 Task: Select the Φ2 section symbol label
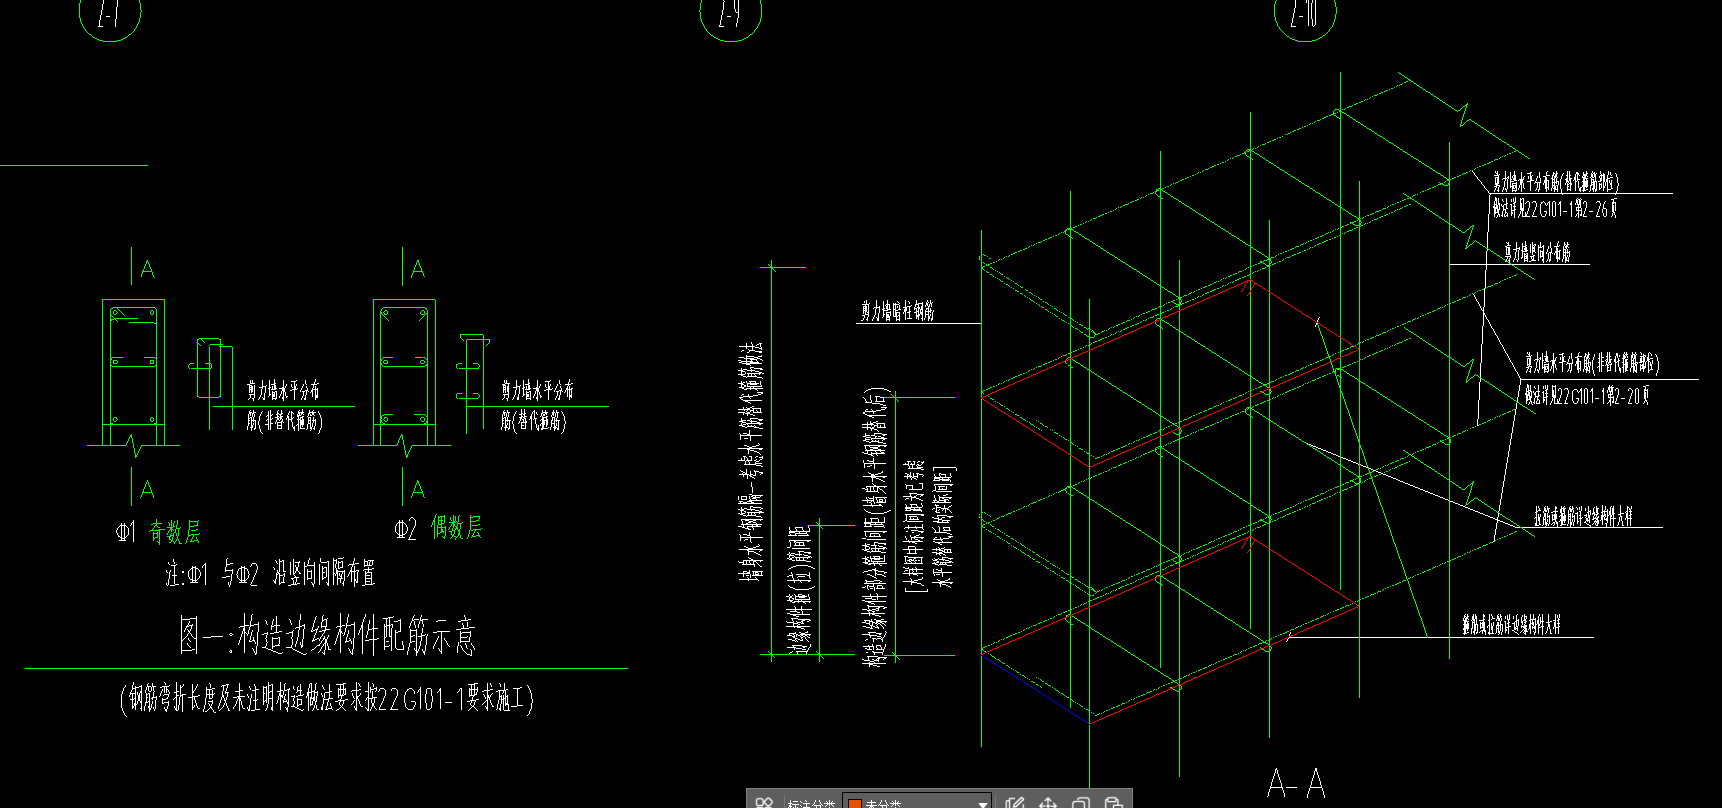coord(405,529)
